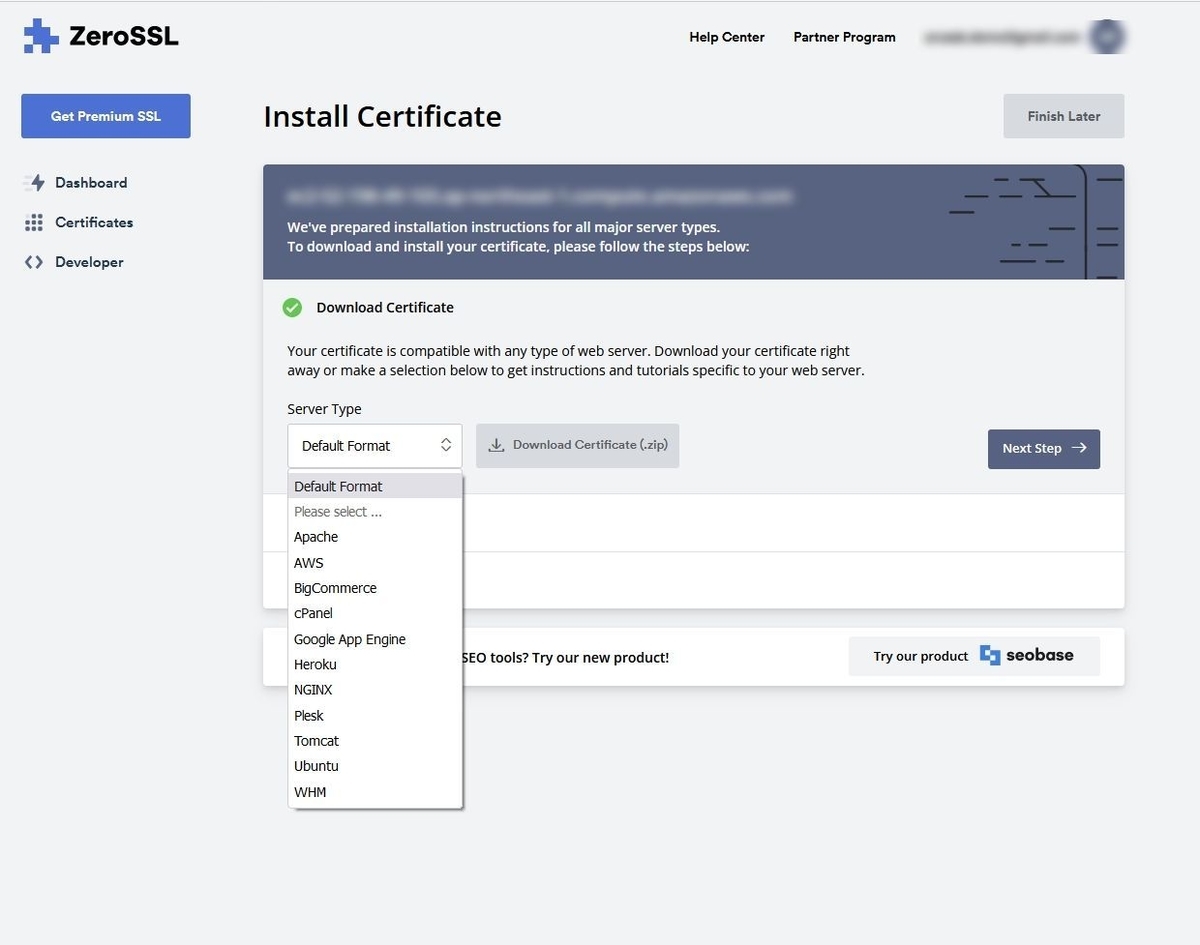Click the user avatar in header
The image size is (1200, 945).
[x=1108, y=37]
